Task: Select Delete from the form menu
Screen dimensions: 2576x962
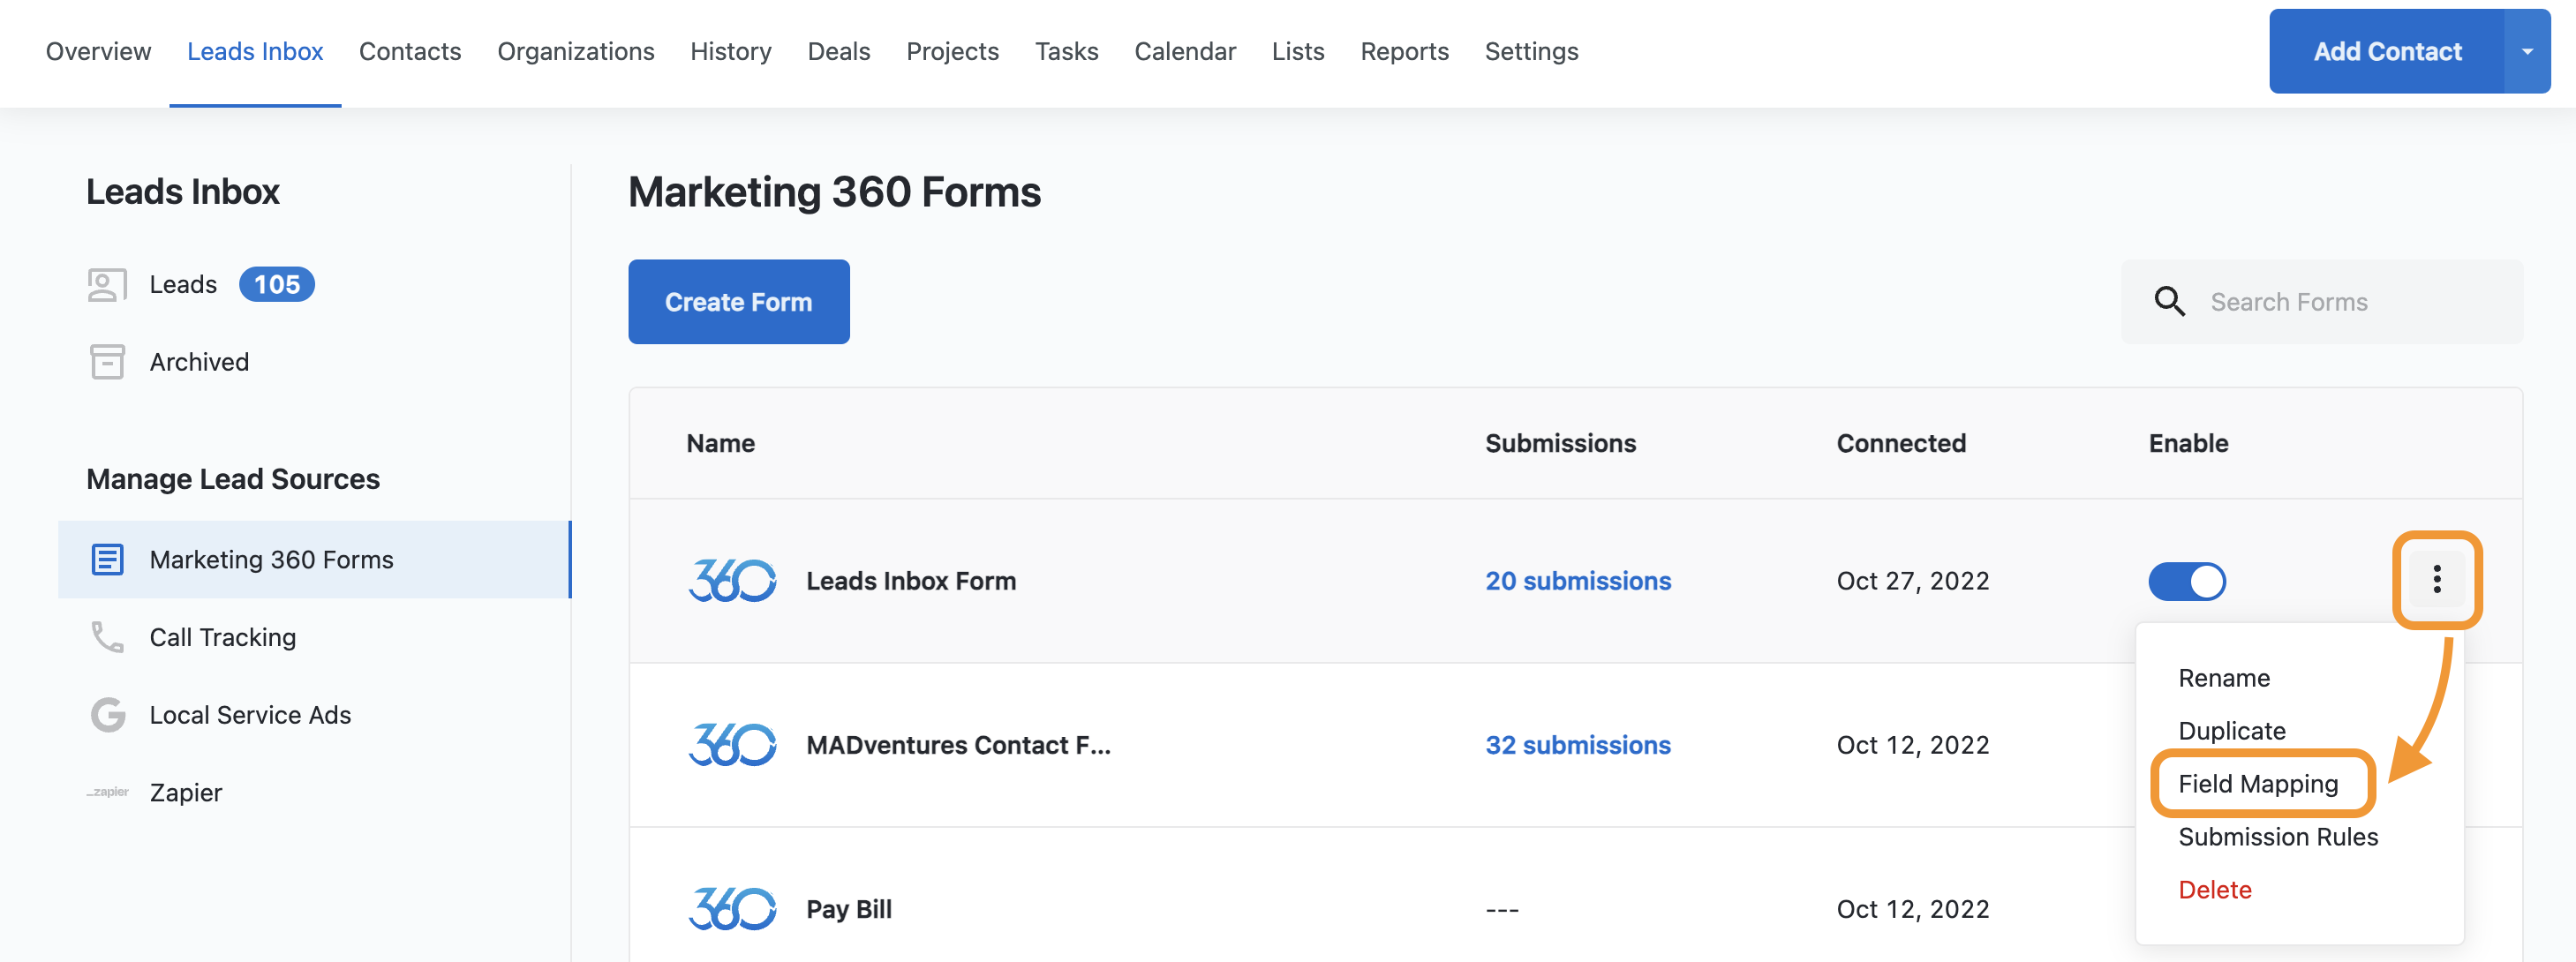Action: pos(2214,890)
